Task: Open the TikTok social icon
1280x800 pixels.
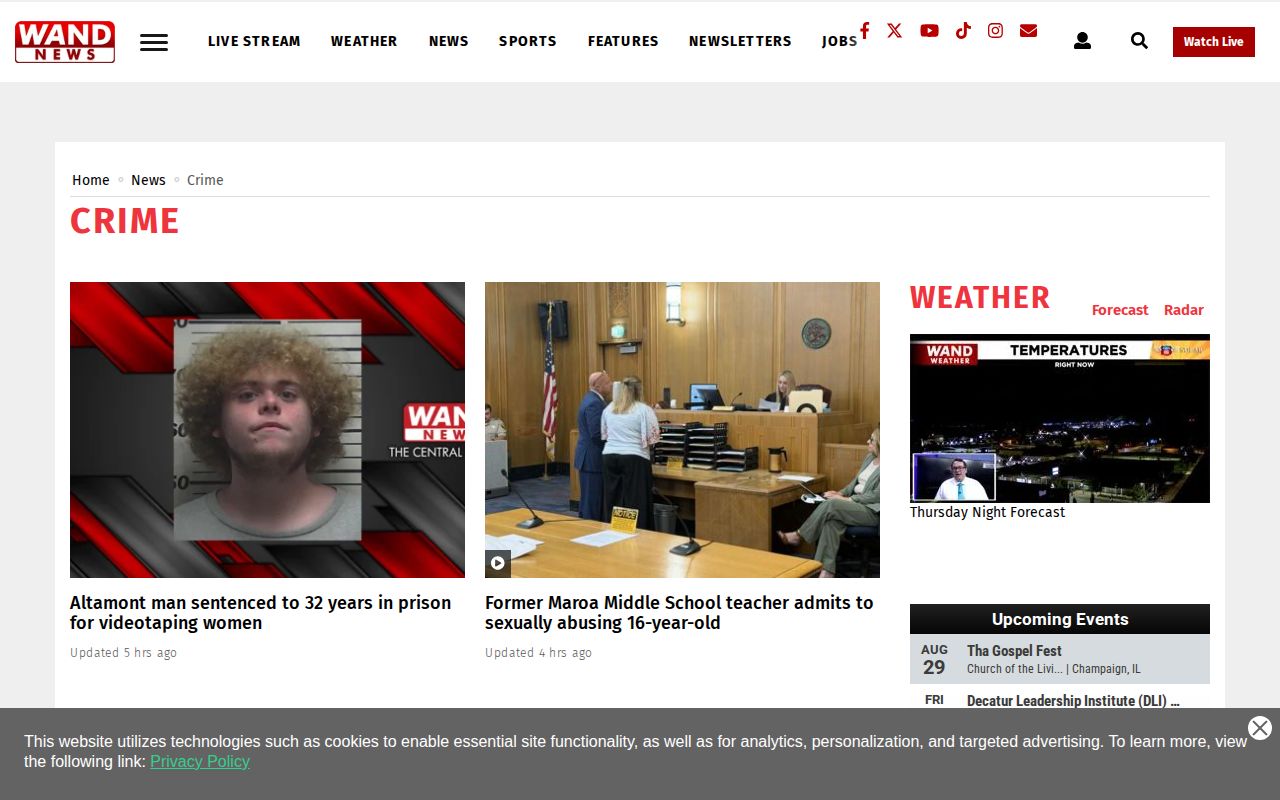Action: pos(963,30)
